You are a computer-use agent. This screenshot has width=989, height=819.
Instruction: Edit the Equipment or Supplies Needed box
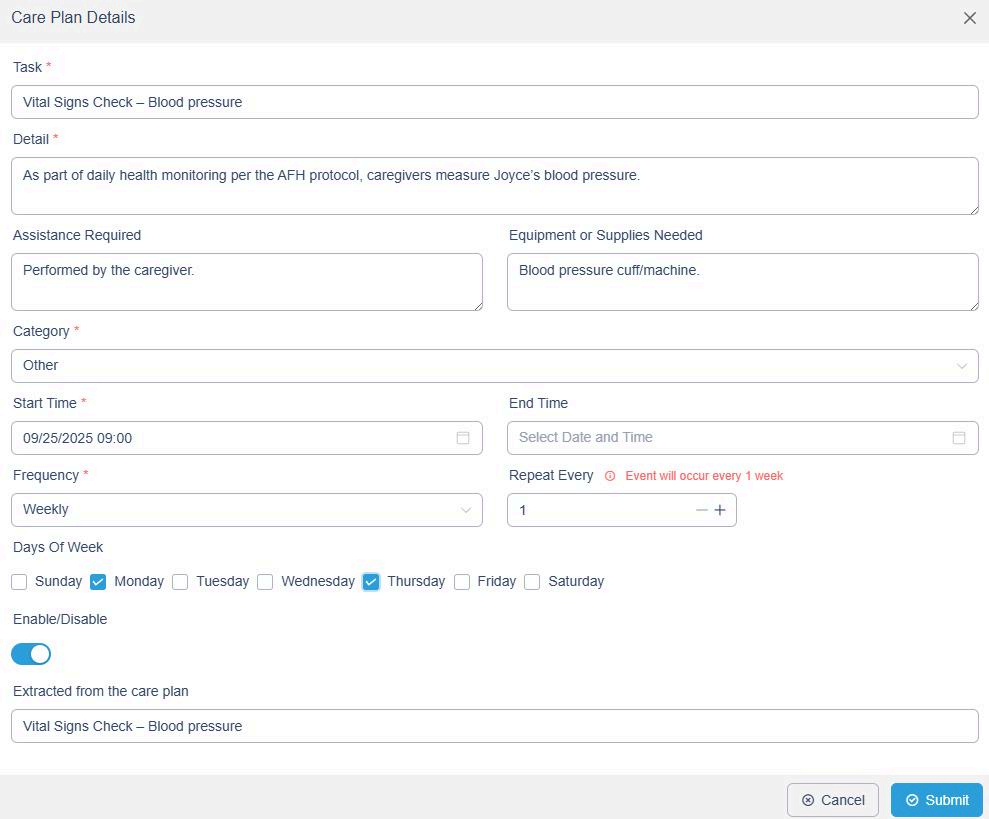coord(742,282)
